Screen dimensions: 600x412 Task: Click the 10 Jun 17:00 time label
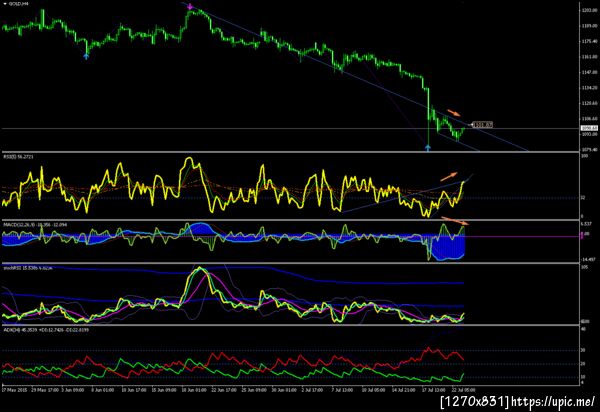click(x=134, y=390)
